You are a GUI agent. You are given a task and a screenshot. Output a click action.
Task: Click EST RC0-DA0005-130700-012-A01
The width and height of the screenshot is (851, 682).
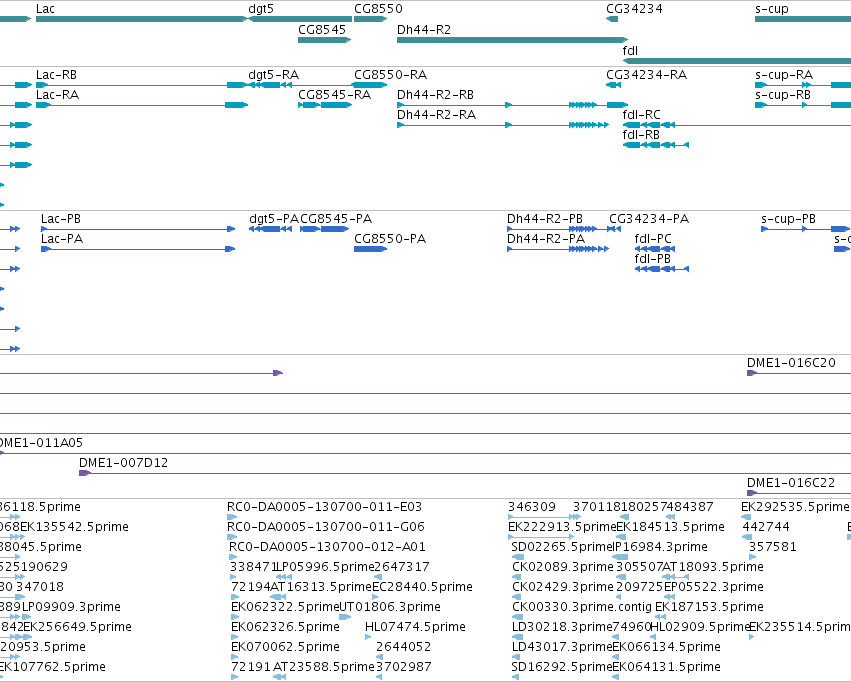tap(327, 547)
